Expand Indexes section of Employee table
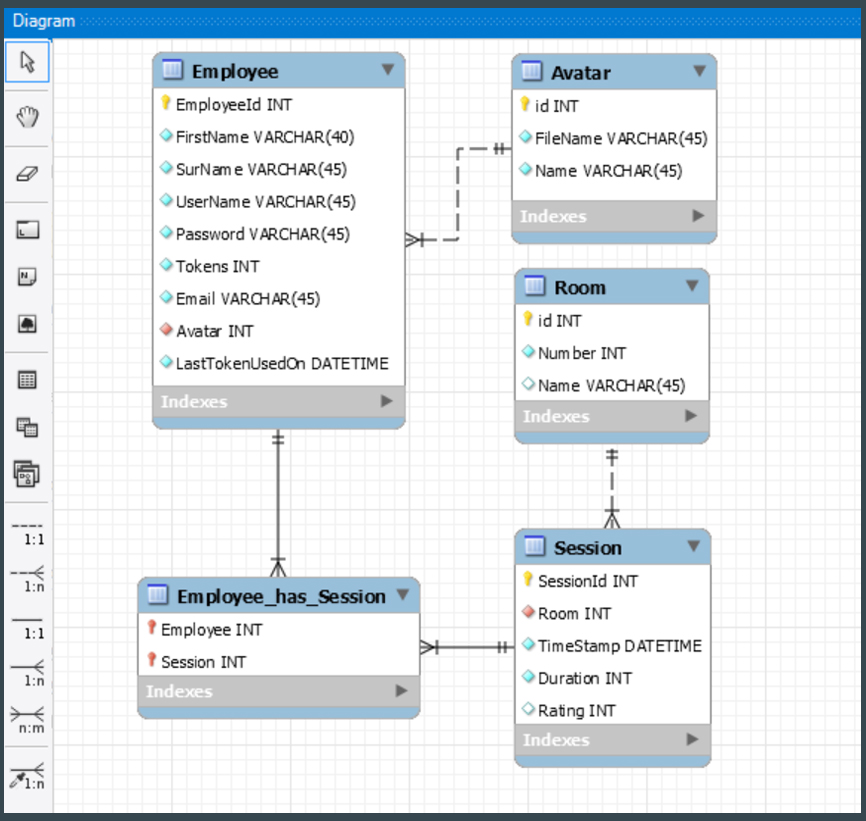 tap(387, 401)
